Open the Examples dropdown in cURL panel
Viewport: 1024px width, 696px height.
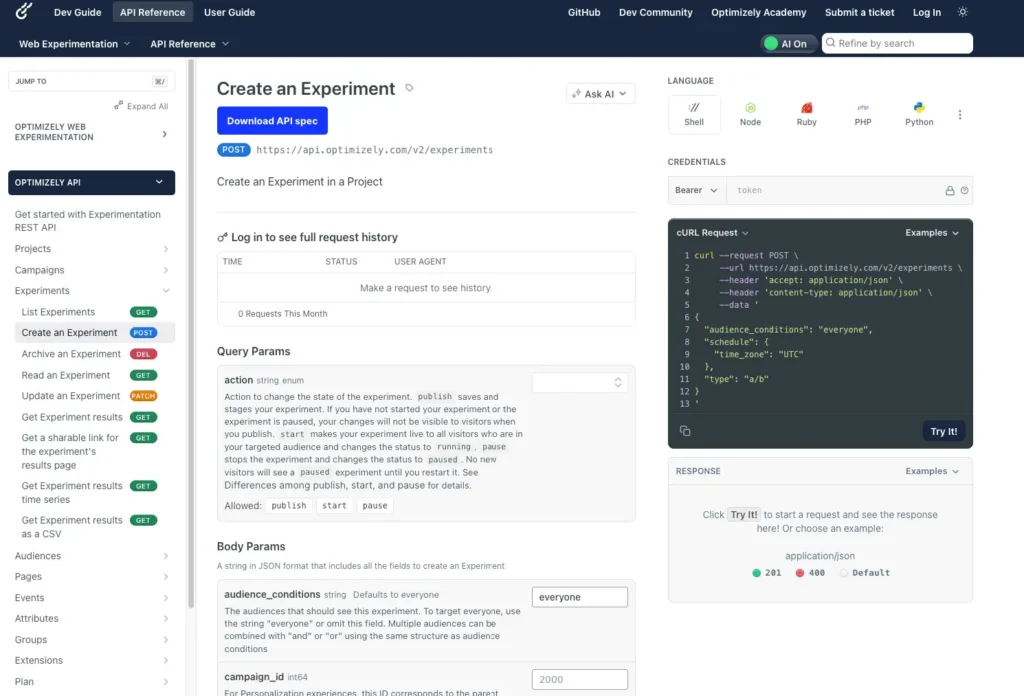tap(931, 232)
